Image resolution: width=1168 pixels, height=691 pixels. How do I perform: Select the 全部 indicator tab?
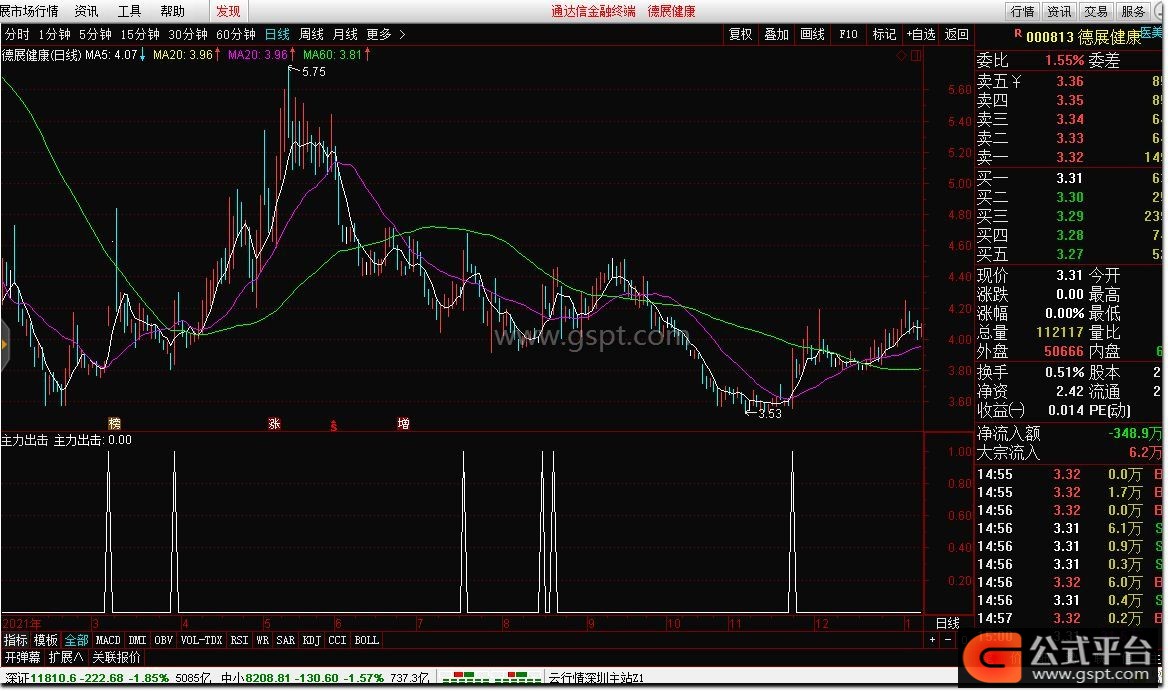point(77,640)
